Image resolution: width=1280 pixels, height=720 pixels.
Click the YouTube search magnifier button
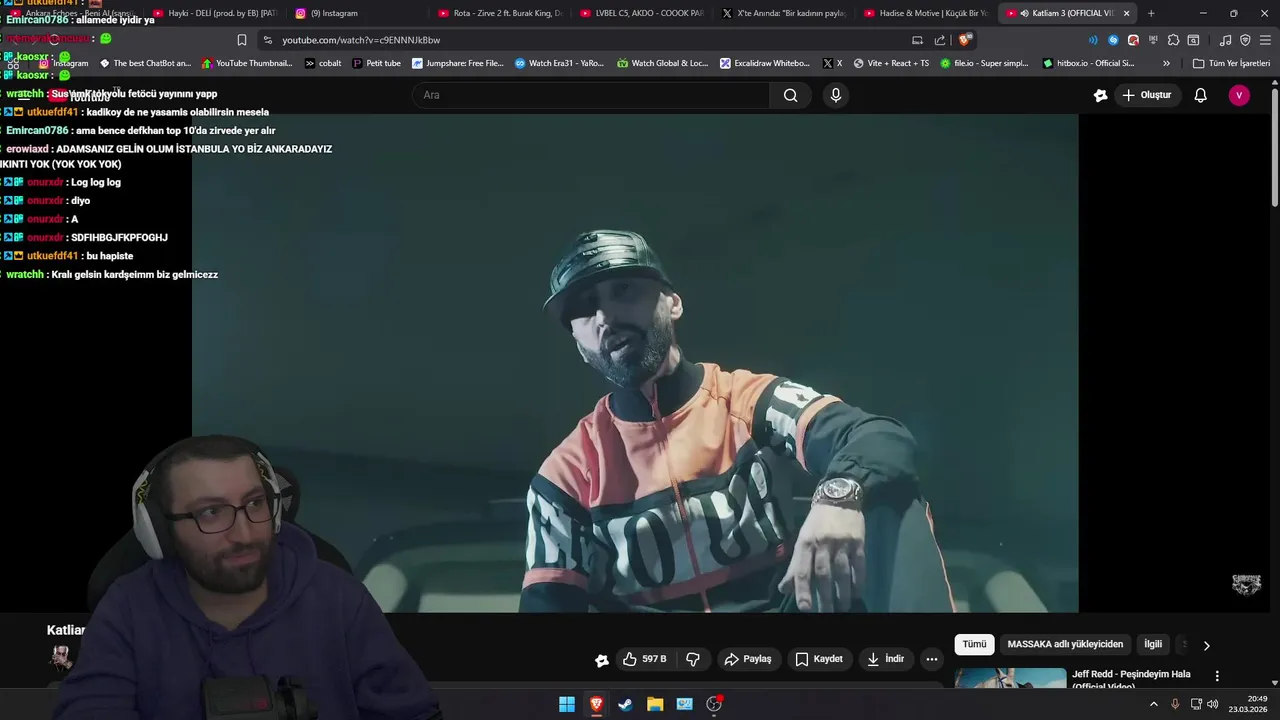pyautogui.click(x=790, y=95)
